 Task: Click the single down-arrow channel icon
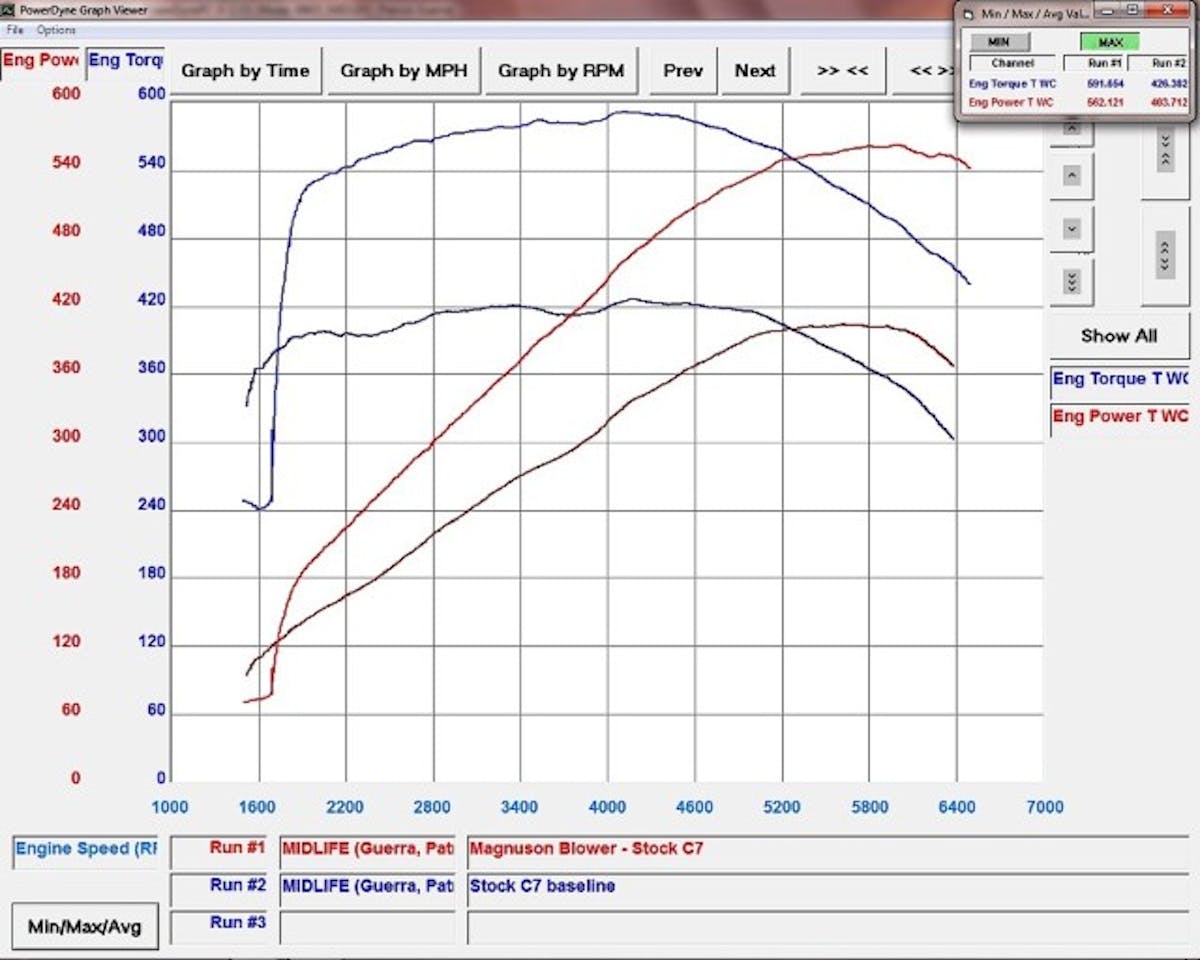pyautogui.click(x=1071, y=229)
